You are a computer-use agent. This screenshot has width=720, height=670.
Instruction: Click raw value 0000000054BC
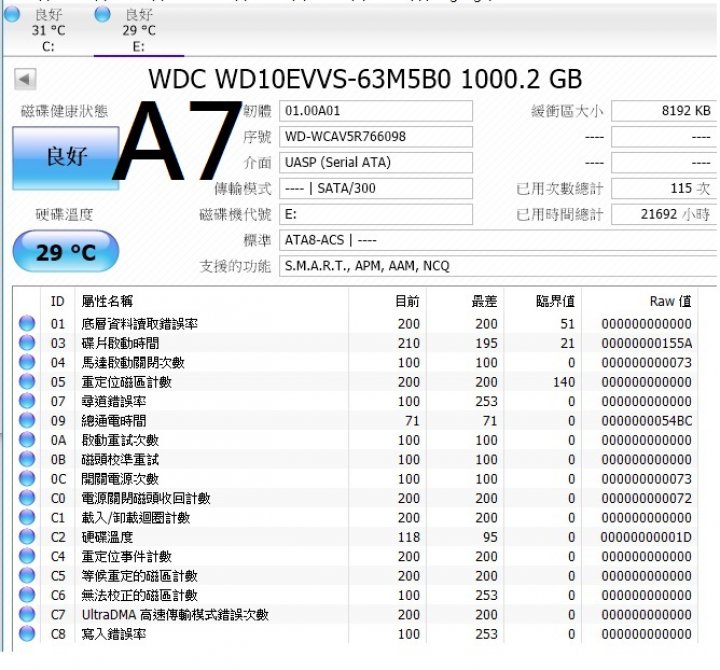(647, 421)
